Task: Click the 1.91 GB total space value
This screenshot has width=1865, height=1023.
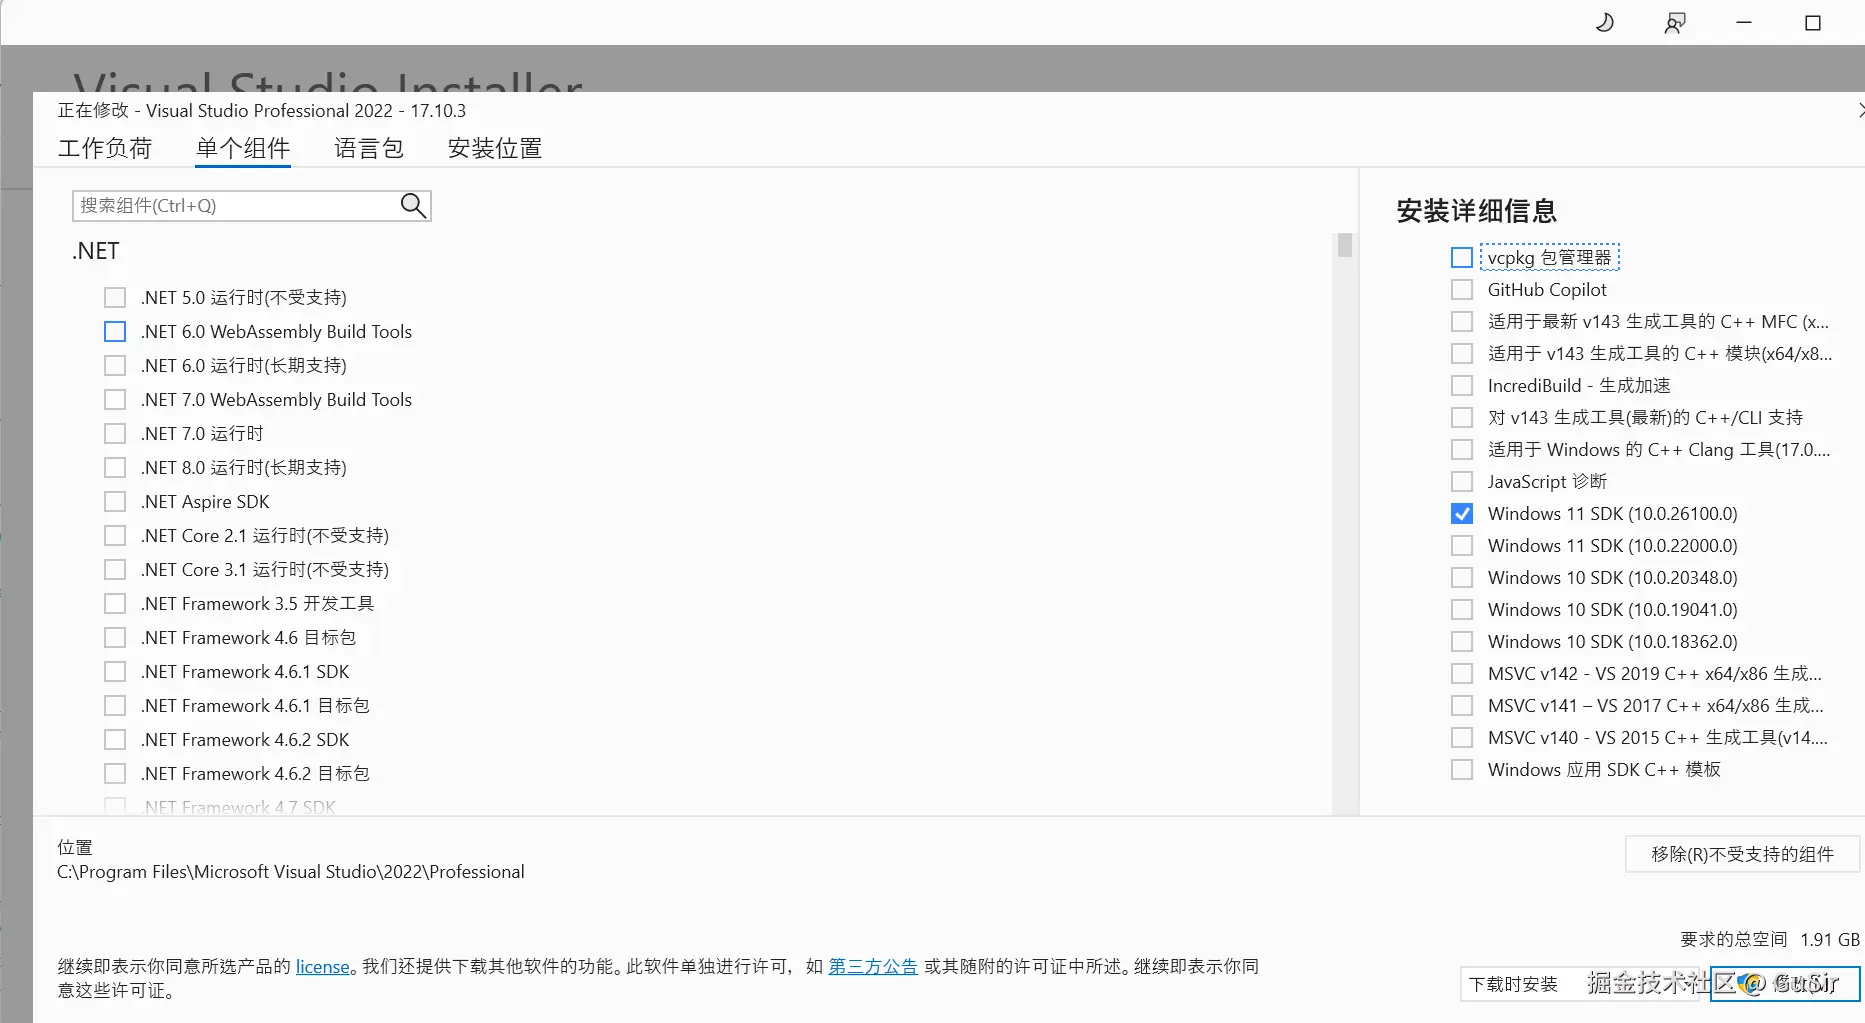Action: click(x=1830, y=940)
